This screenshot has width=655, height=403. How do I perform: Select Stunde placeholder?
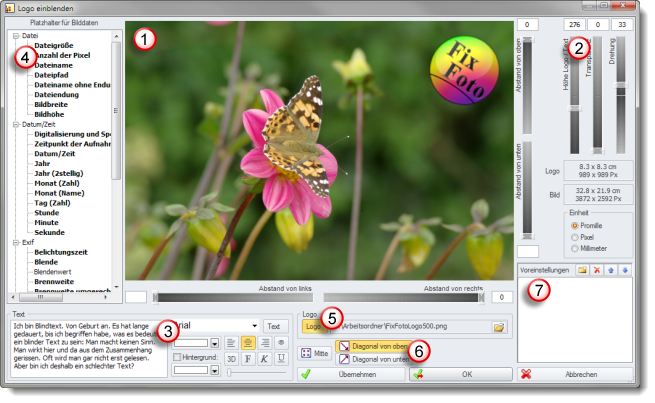pyautogui.click(x=47, y=213)
